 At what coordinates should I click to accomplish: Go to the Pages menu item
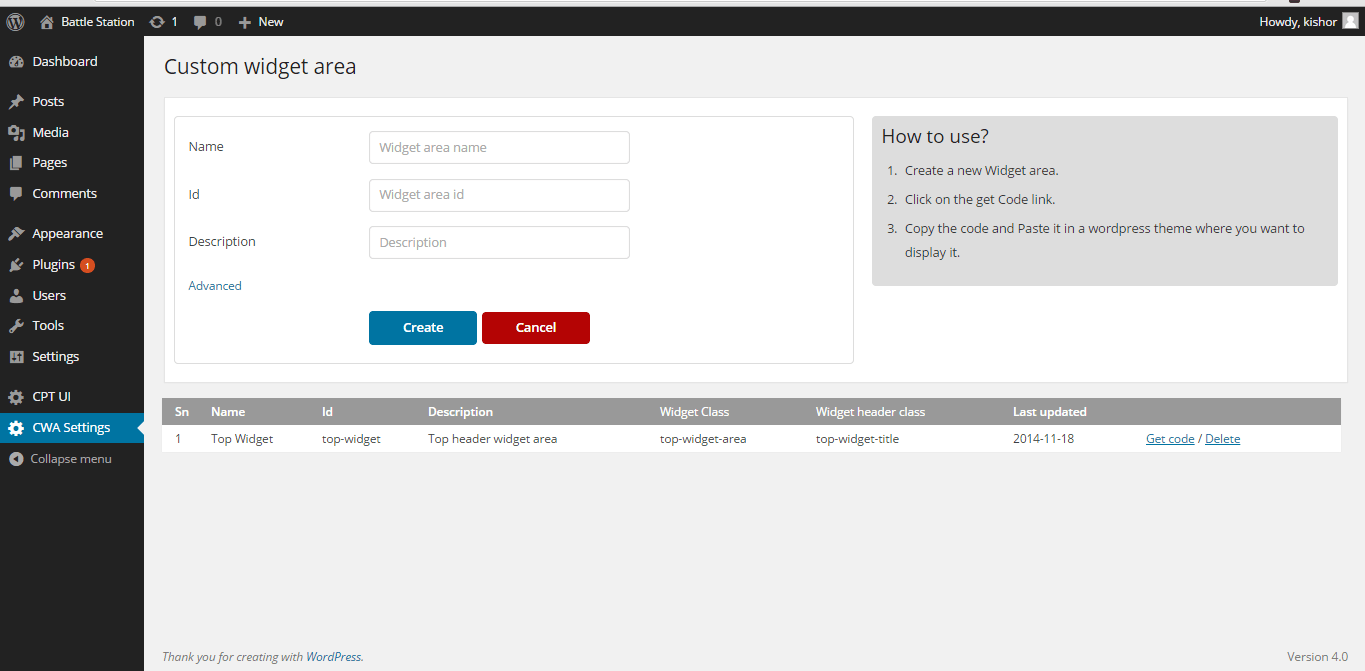pos(53,162)
